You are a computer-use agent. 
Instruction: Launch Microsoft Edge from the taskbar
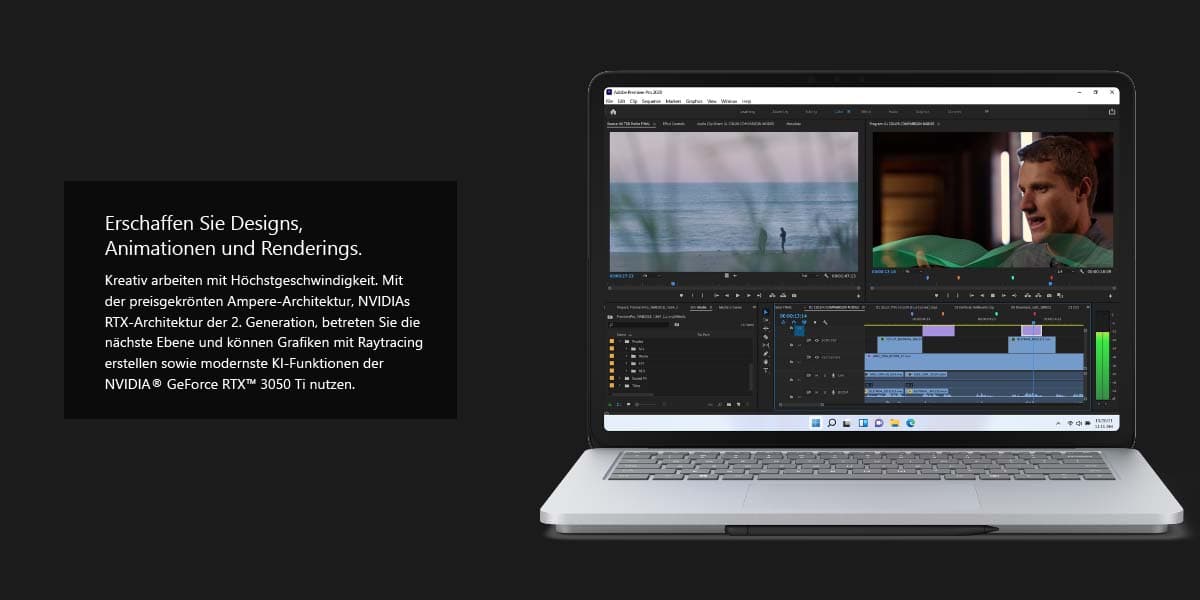pyautogui.click(x=910, y=423)
